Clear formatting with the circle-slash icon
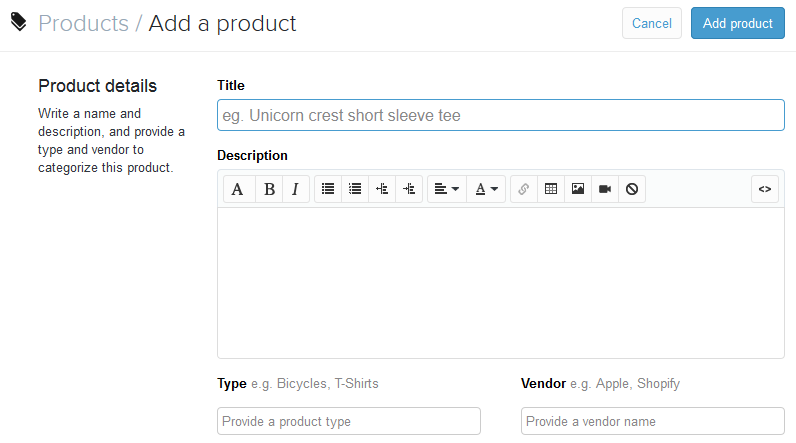Screen dimensions: 796x443 pos(631,189)
